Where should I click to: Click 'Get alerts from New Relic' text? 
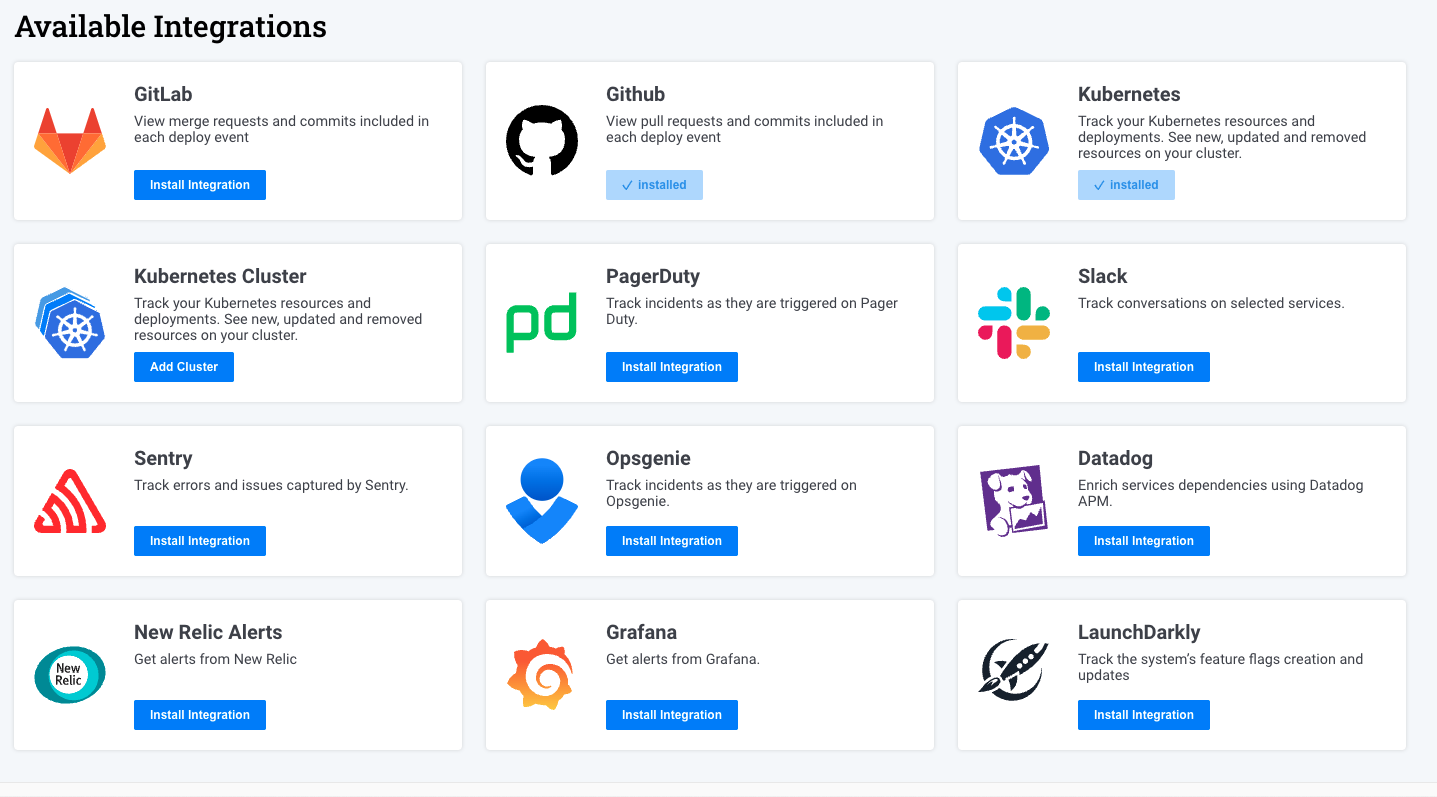tap(215, 659)
